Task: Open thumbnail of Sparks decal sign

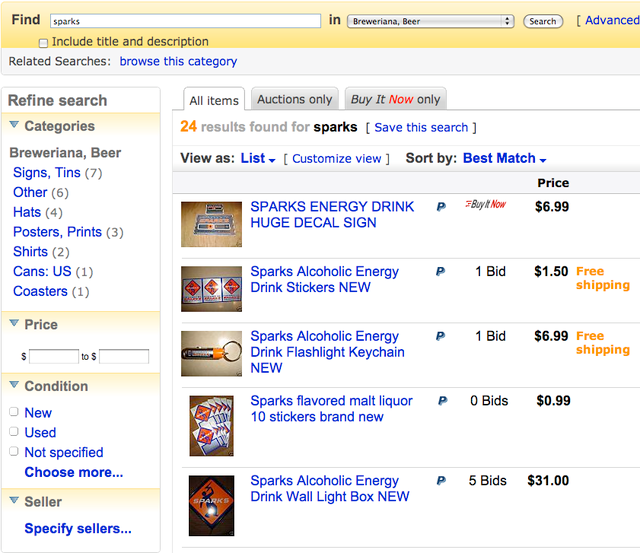Action: click(211, 224)
